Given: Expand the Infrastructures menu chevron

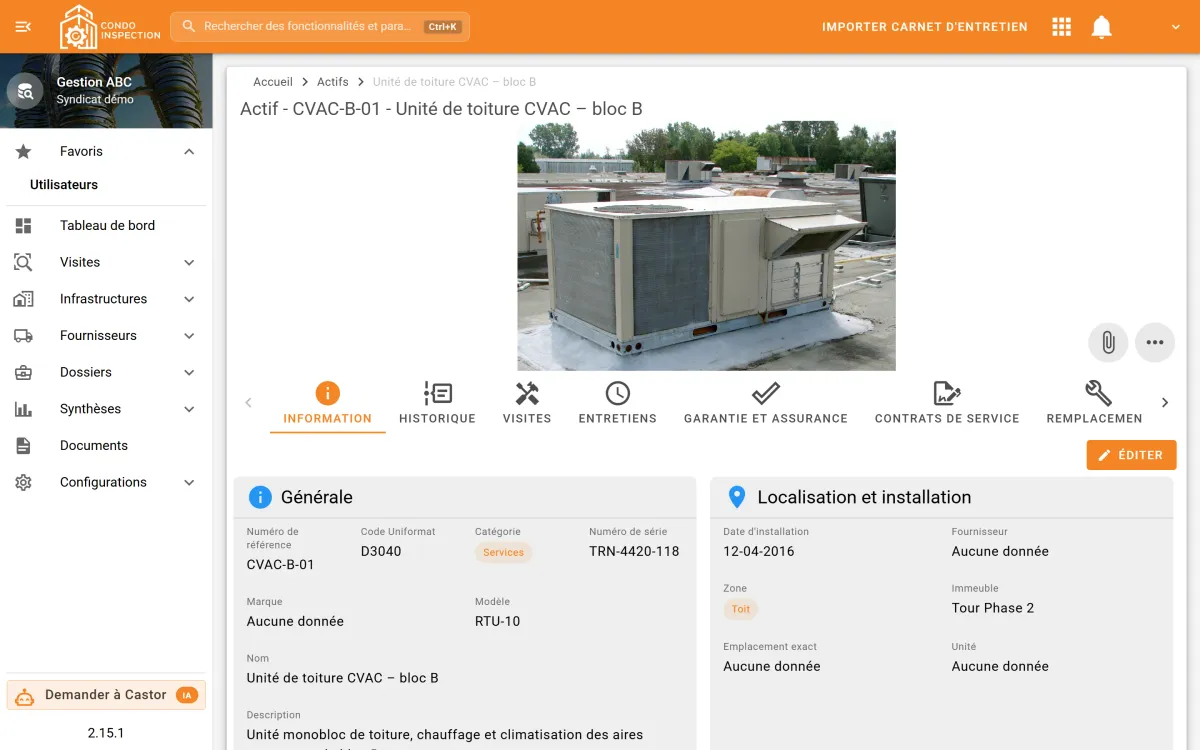Looking at the screenshot, I should (189, 299).
